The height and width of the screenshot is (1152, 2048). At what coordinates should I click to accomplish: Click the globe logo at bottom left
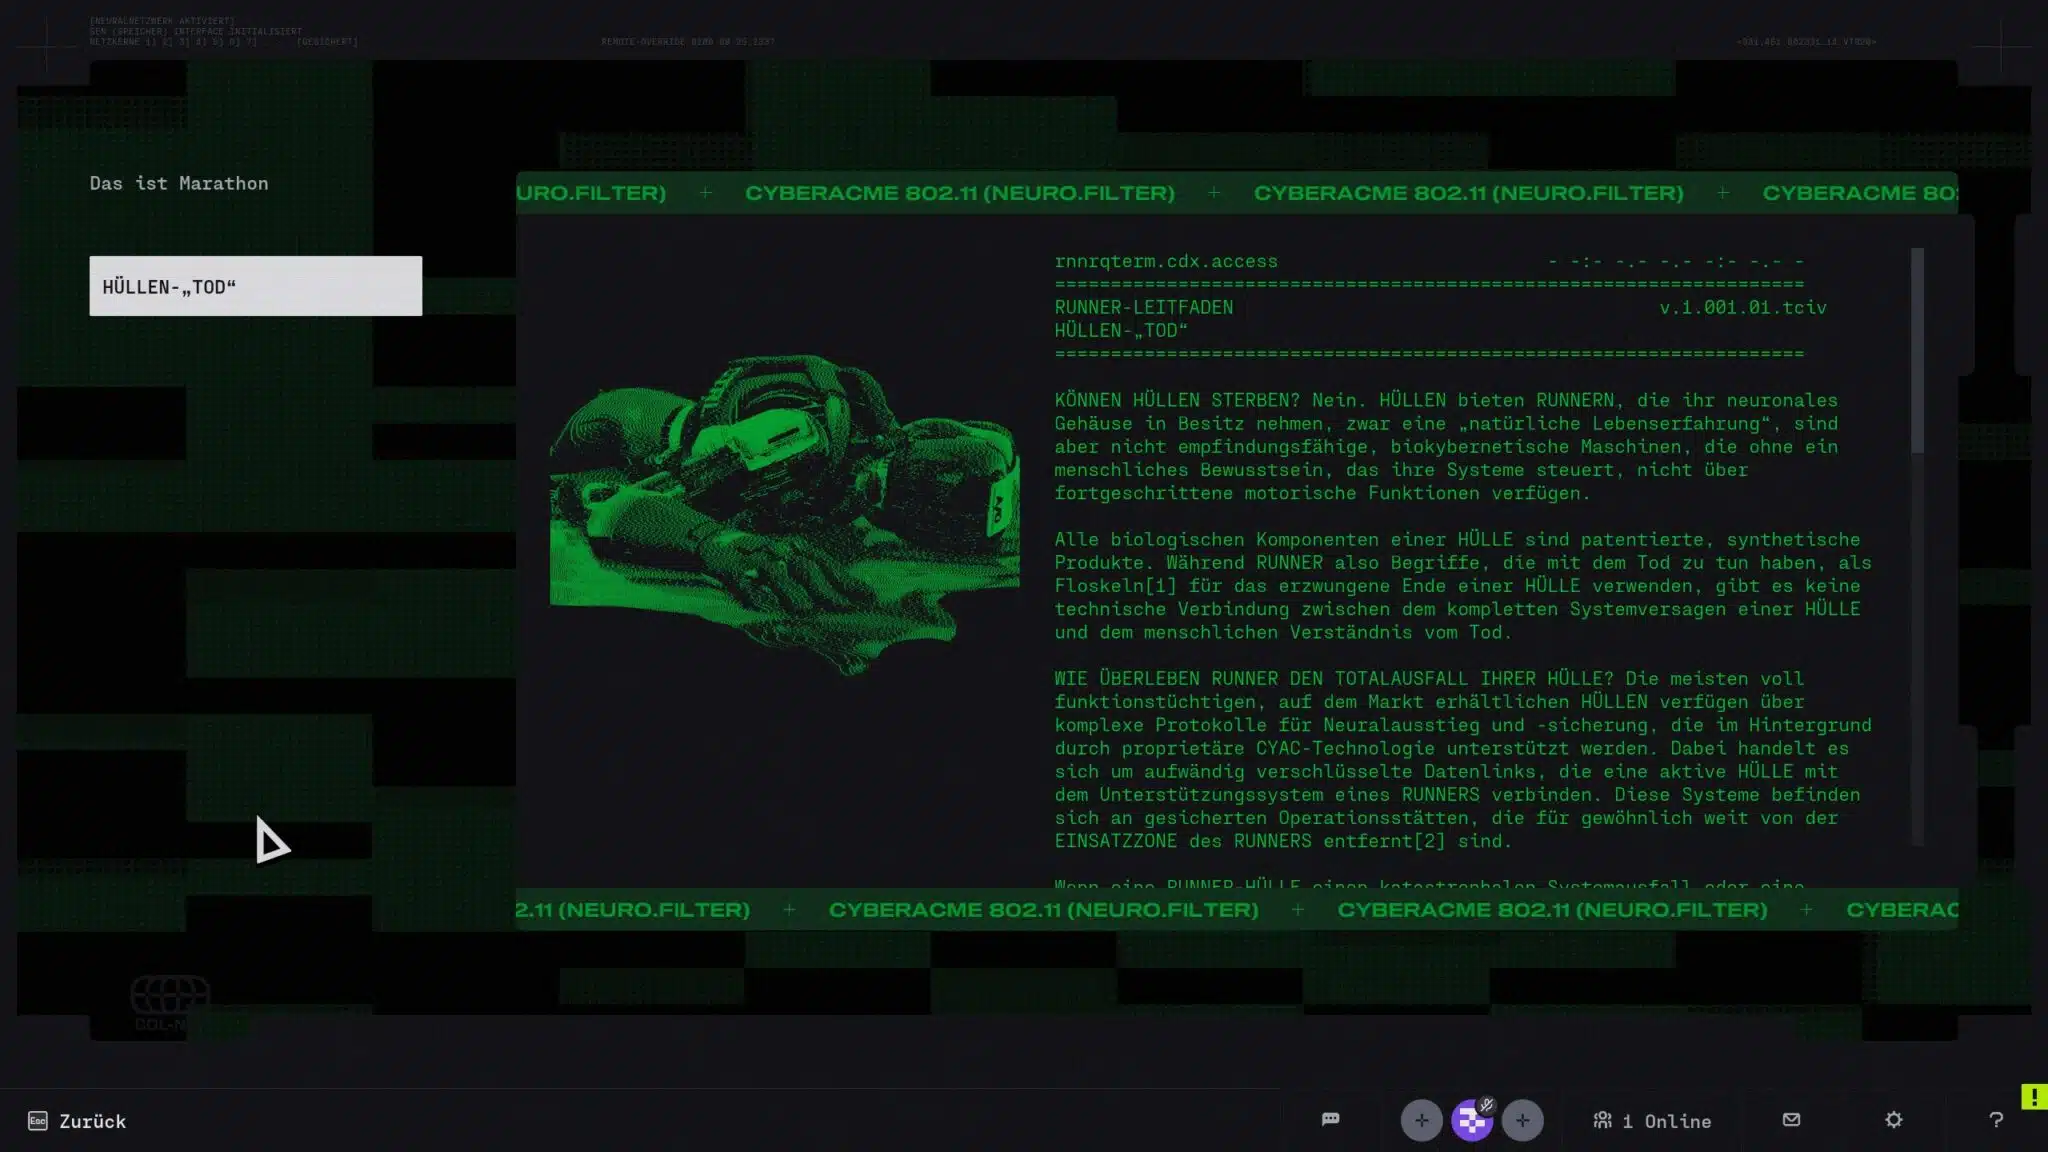coord(170,996)
